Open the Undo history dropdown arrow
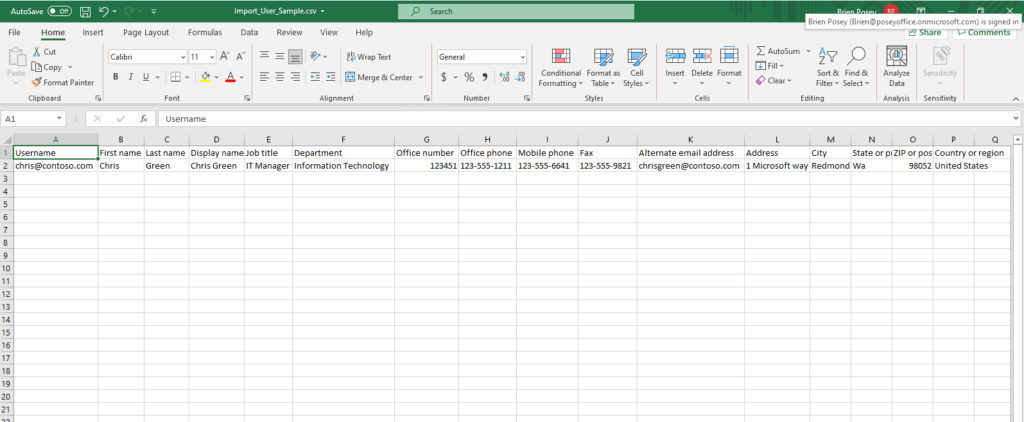1024x422 pixels. (x=114, y=11)
